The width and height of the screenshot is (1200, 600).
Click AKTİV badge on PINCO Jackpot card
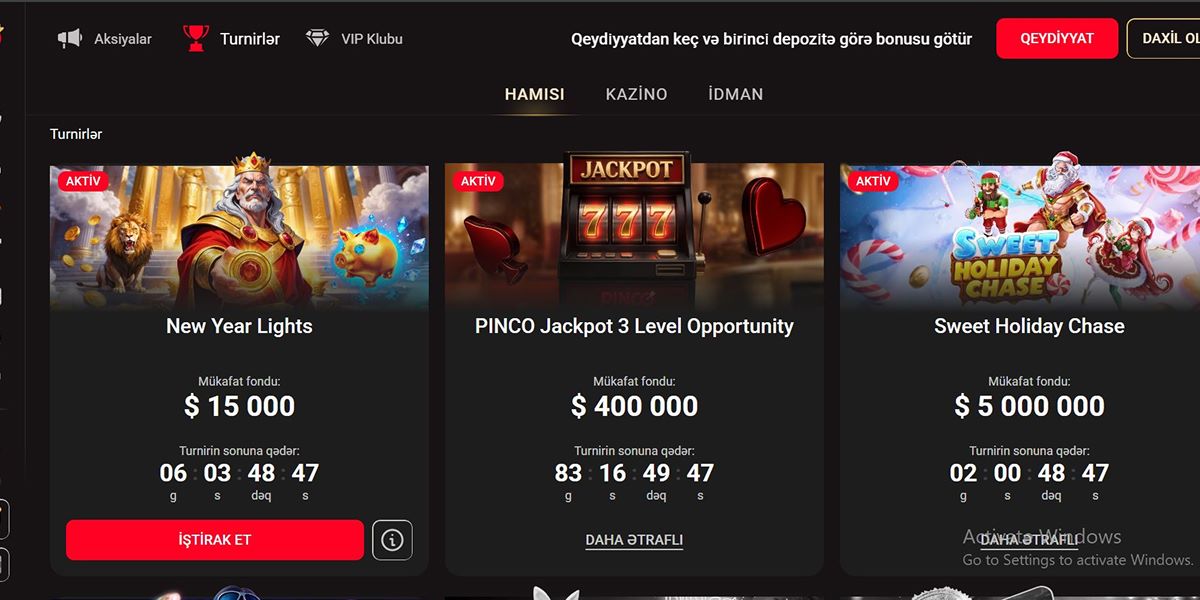pyautogui.click(x=478, y=181)
